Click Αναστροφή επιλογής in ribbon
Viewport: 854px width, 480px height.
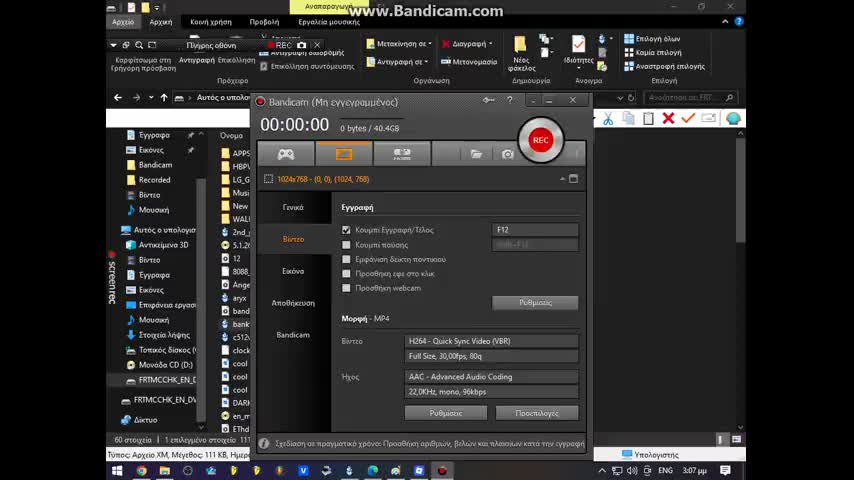click(x=664, y=66)
